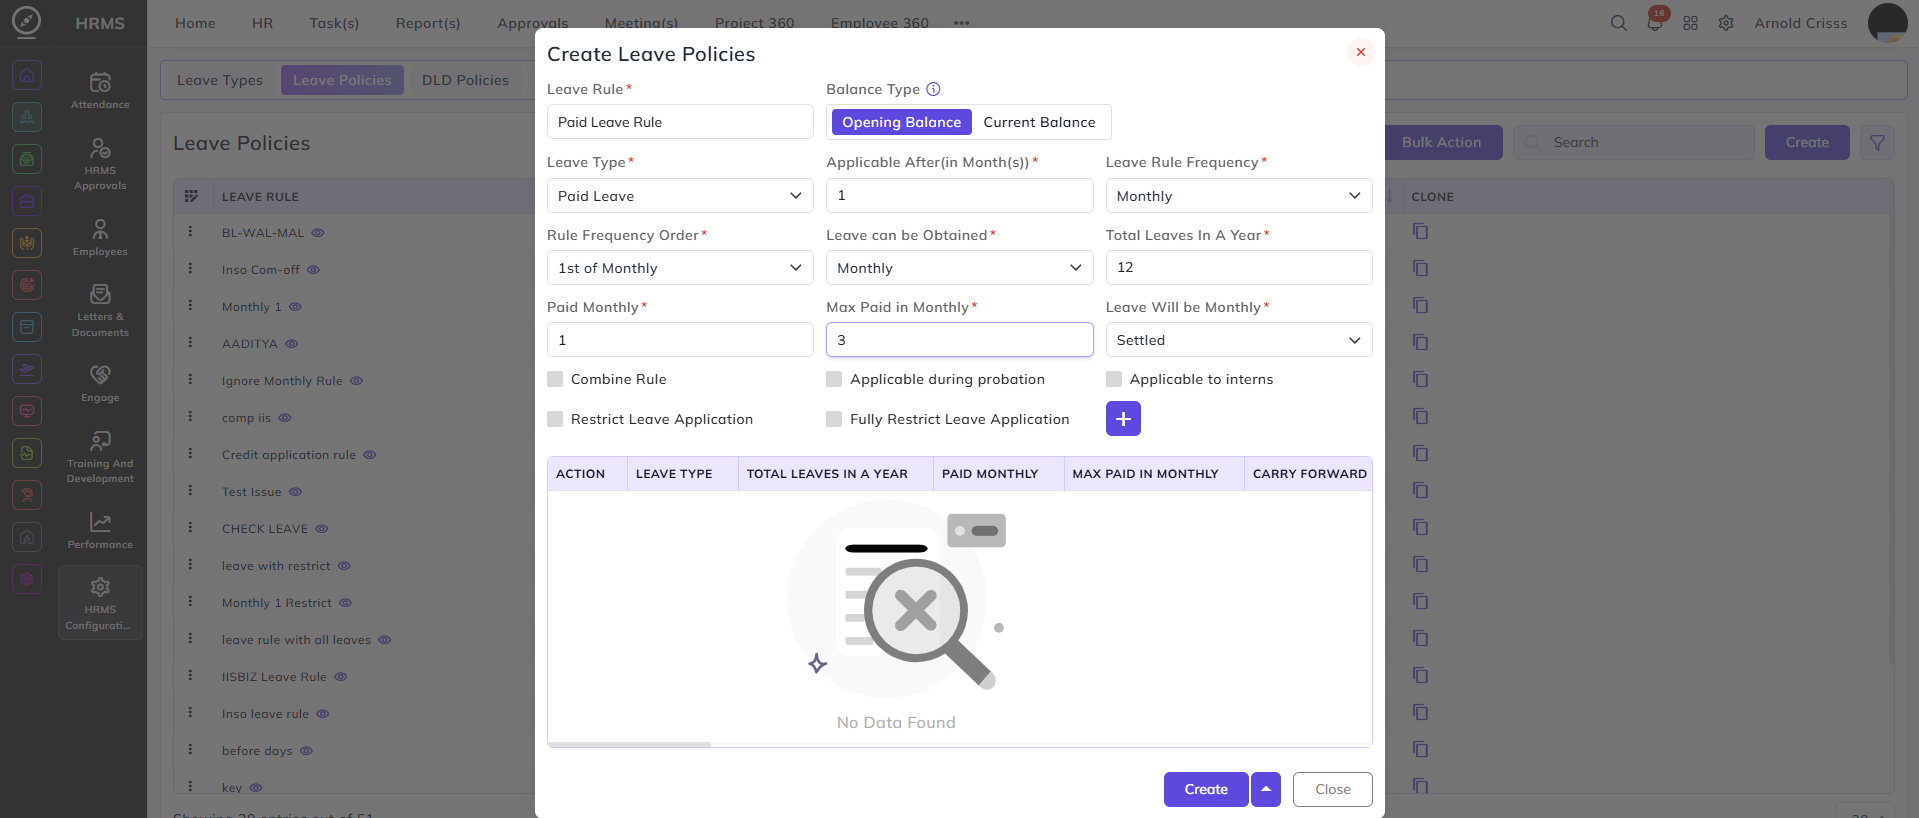Click the Balance Type info icon
This screenshot has width=1919, height=818.
(x=933, y=89)
